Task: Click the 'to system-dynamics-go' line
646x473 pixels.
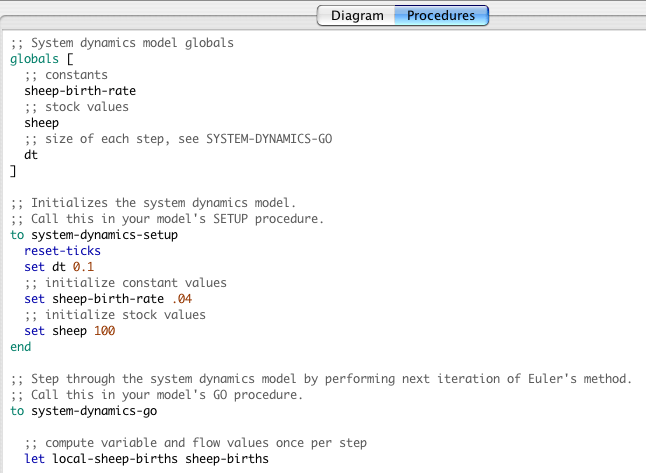Action: click(84, 411)
